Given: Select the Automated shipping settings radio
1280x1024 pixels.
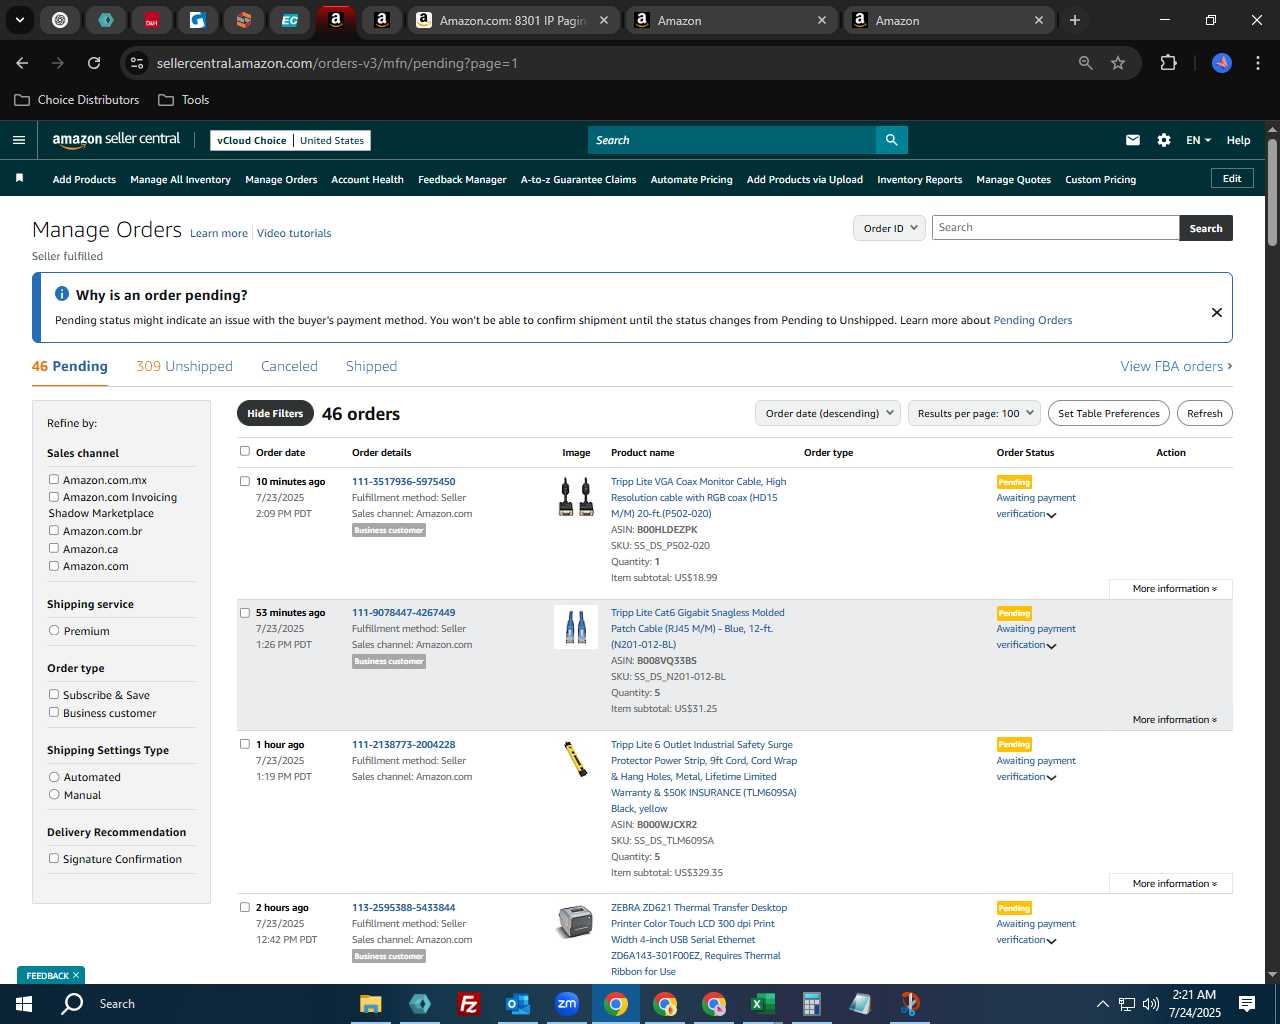Looking at the screenshot, I should [54, 776].
